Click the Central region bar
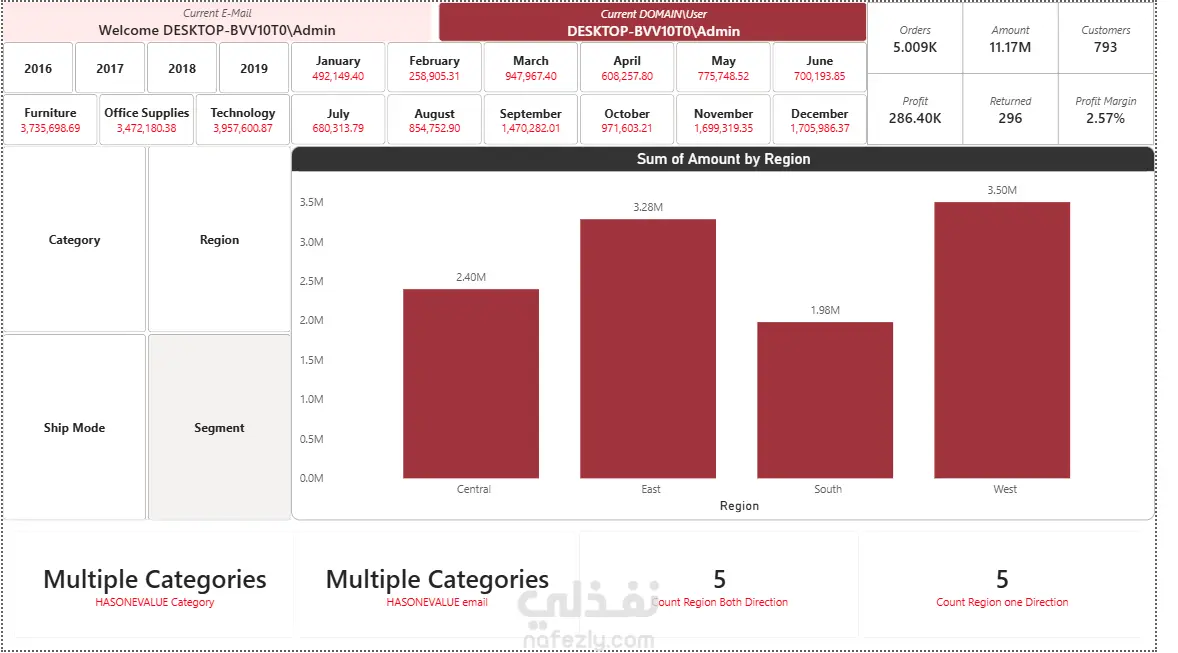This screenshot has width=1178, height=653. [471, 383]
